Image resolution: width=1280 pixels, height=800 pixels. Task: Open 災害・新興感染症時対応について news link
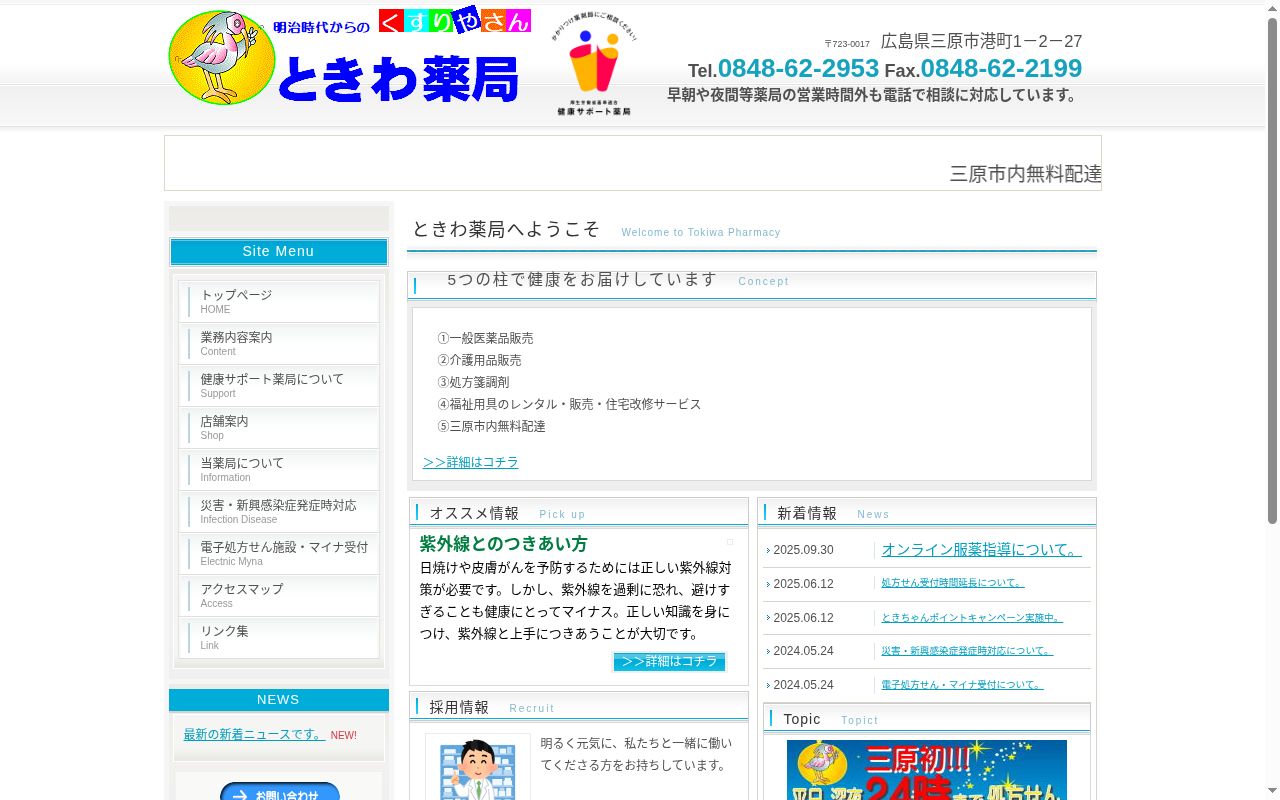(x=967, y=651)
